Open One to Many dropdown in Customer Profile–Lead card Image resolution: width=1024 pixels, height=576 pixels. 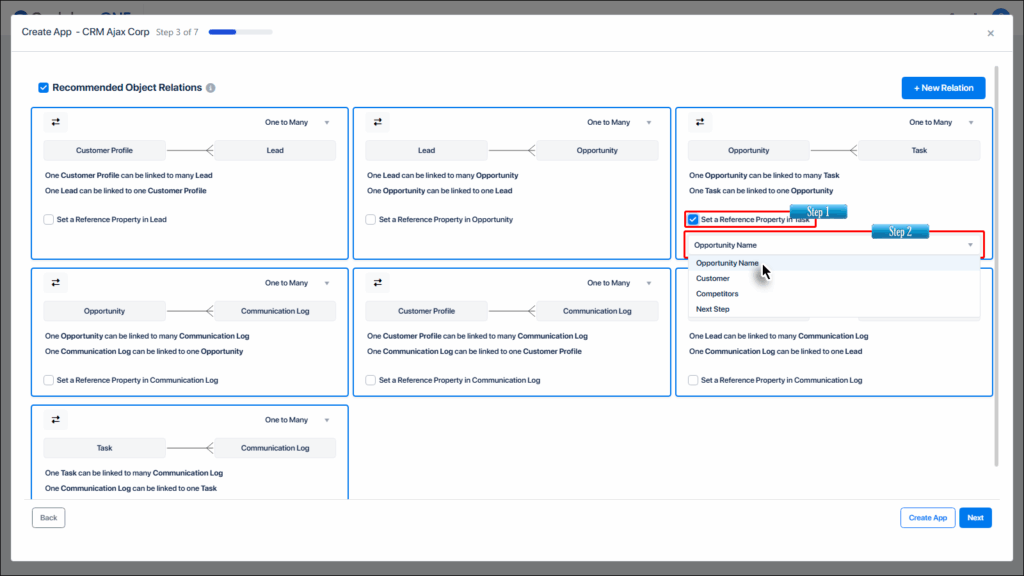click(297, 122)
